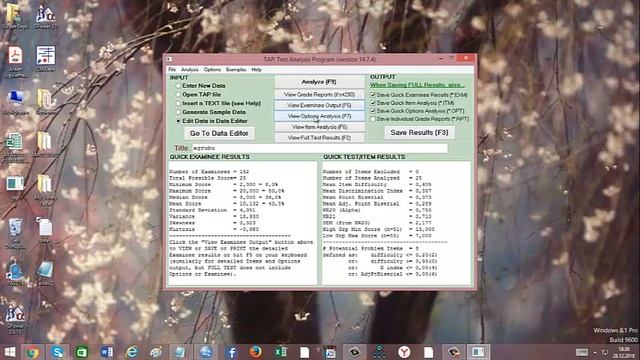
Task: Click View Options Analysis (F7)
Action: 319,116
